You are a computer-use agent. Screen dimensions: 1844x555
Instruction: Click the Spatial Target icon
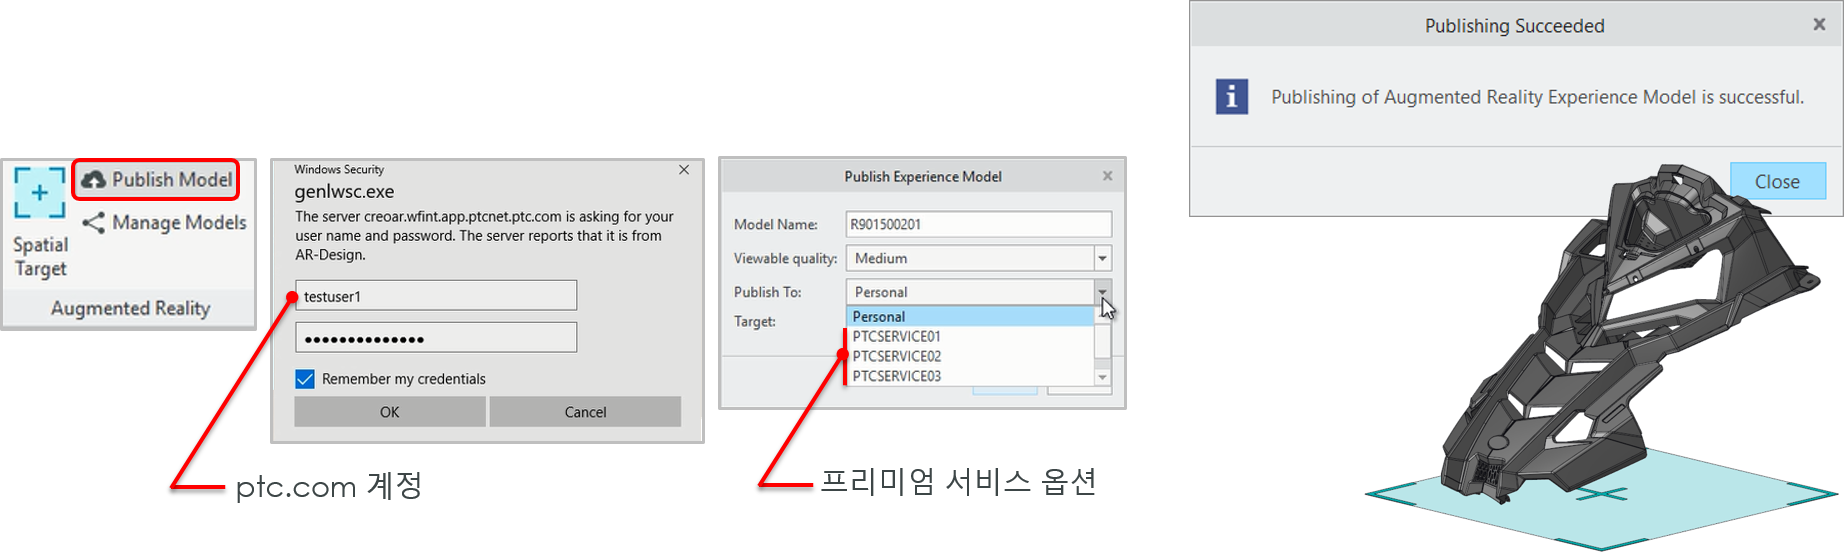(40, 193)
